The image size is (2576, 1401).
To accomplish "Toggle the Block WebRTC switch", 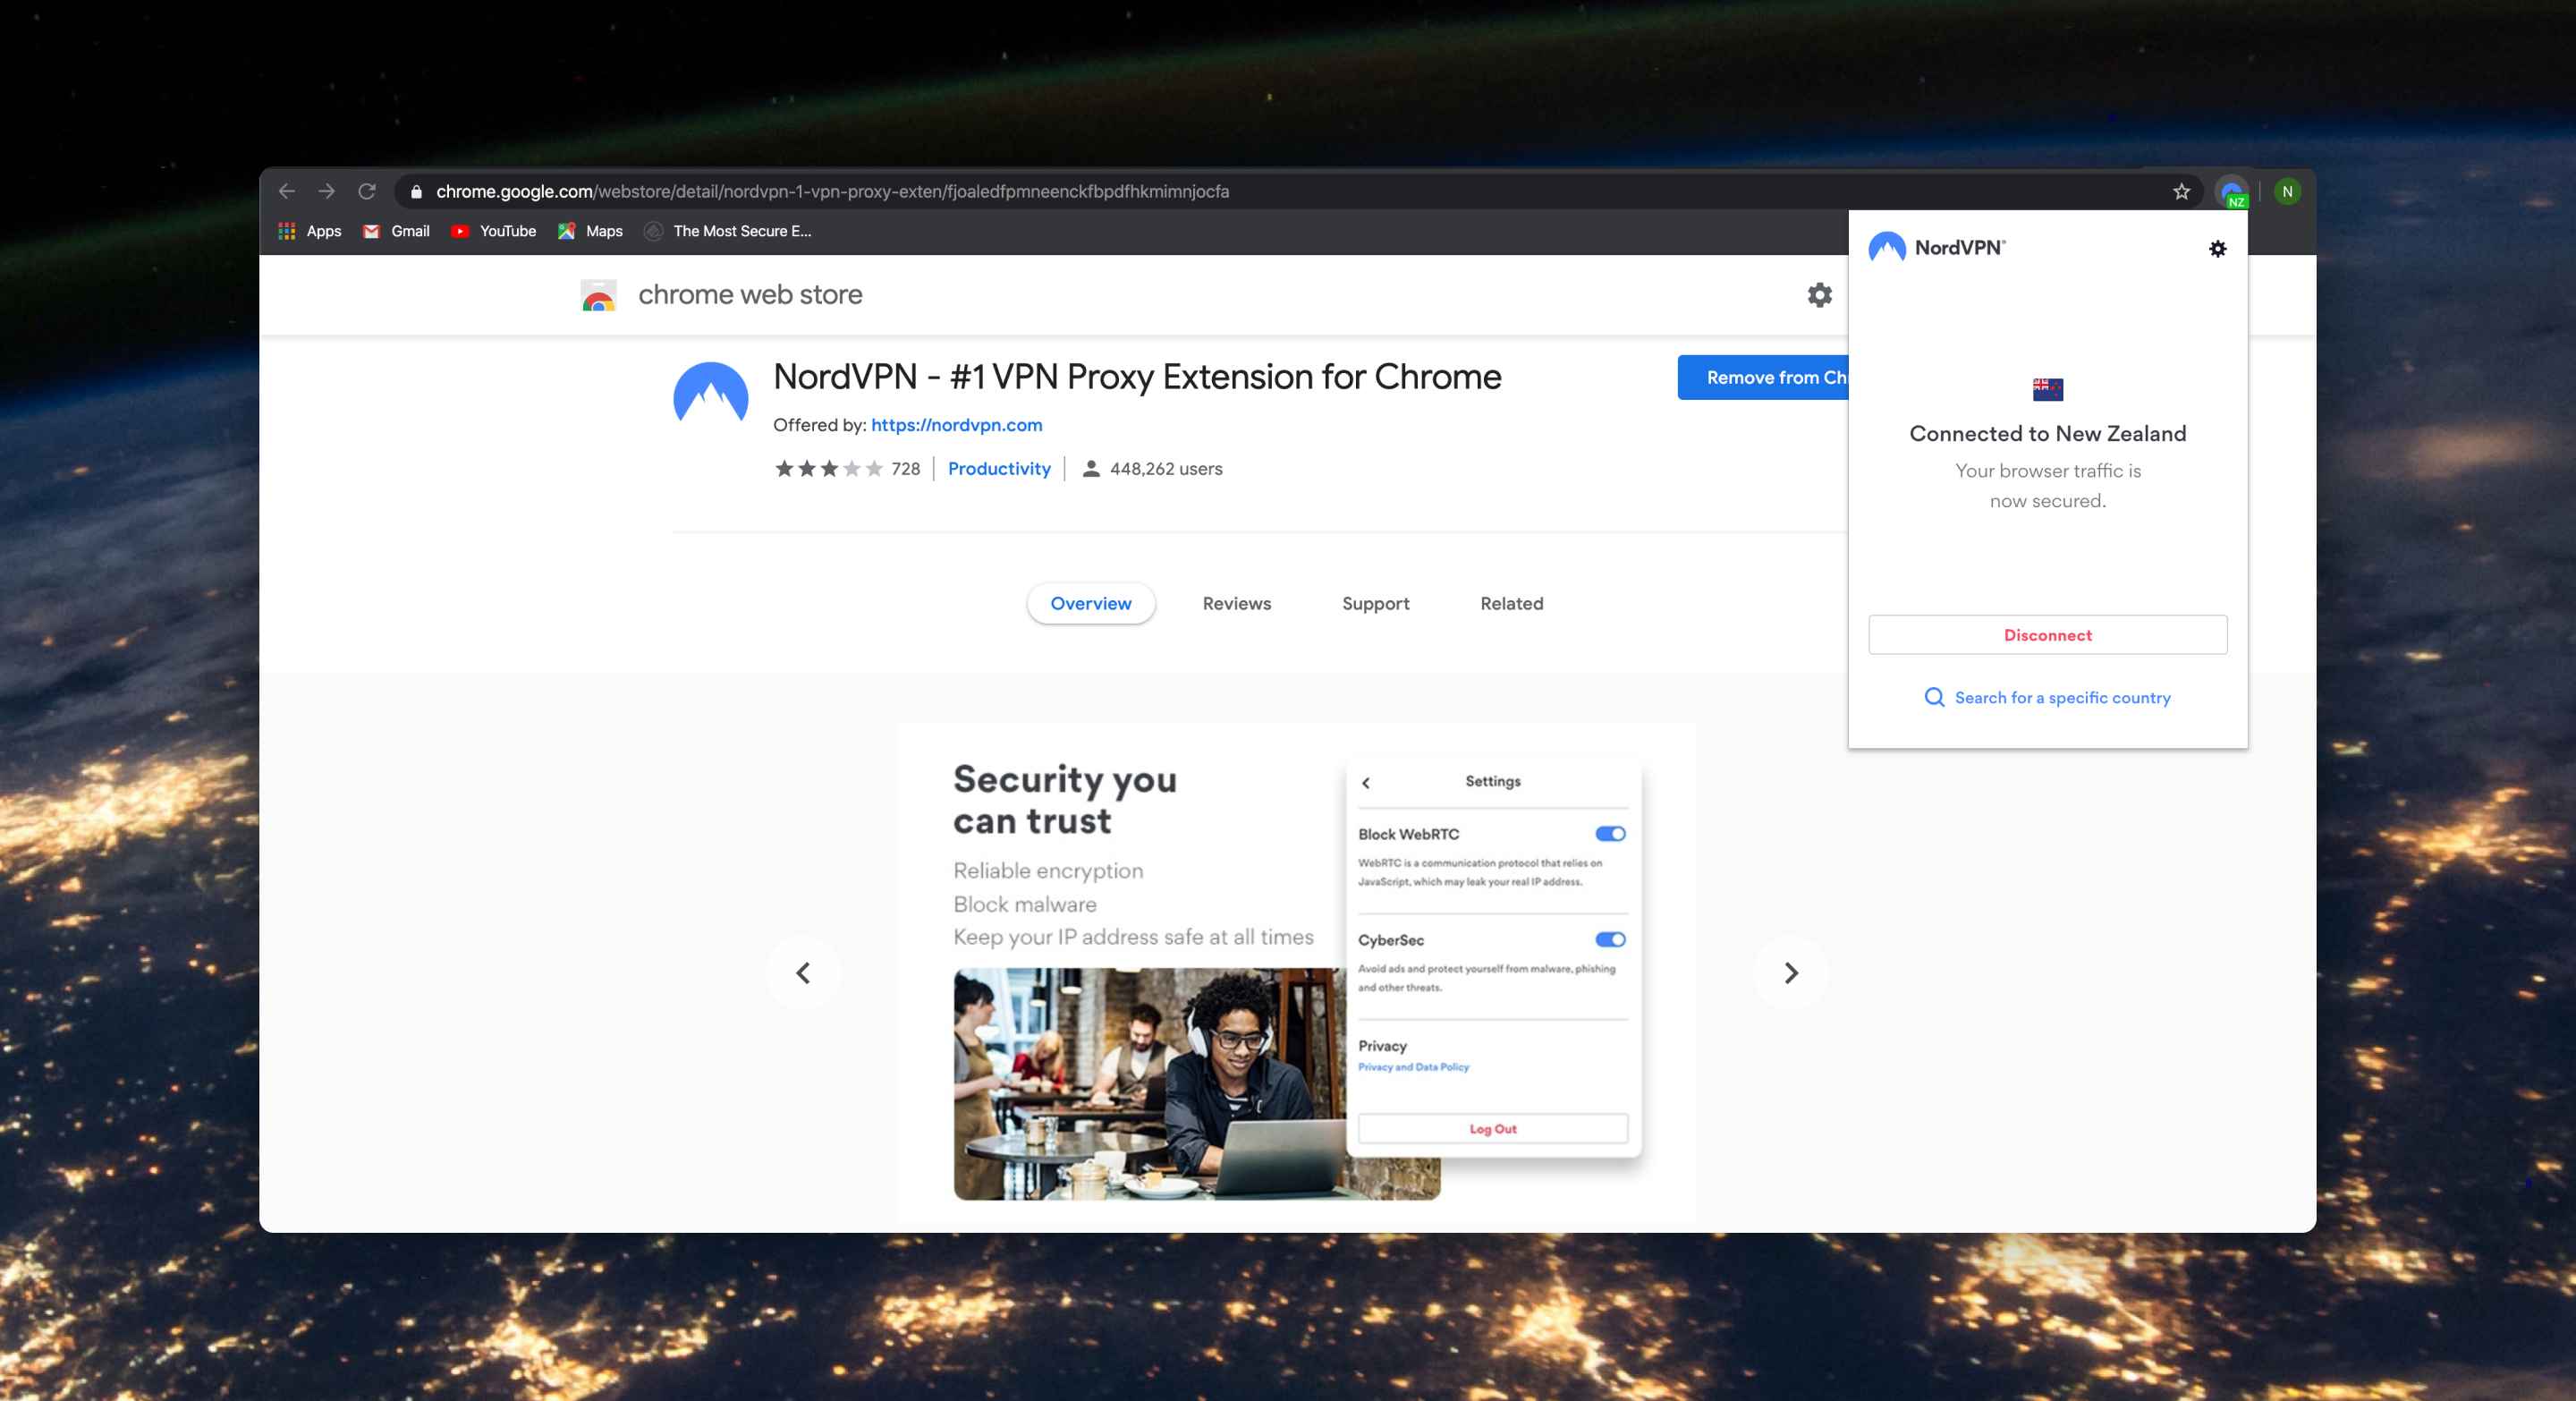I will 1607,834.
